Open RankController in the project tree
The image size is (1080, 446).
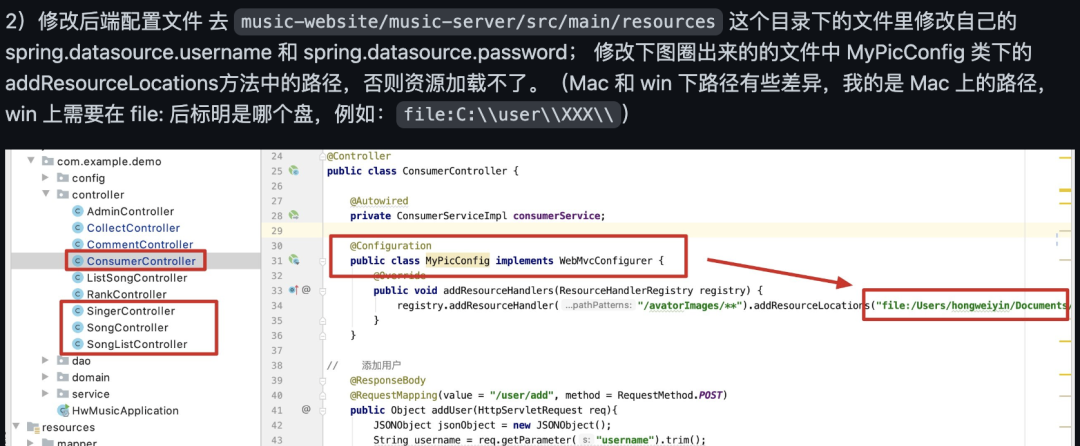pyautogui.click(x=127, y=295)
